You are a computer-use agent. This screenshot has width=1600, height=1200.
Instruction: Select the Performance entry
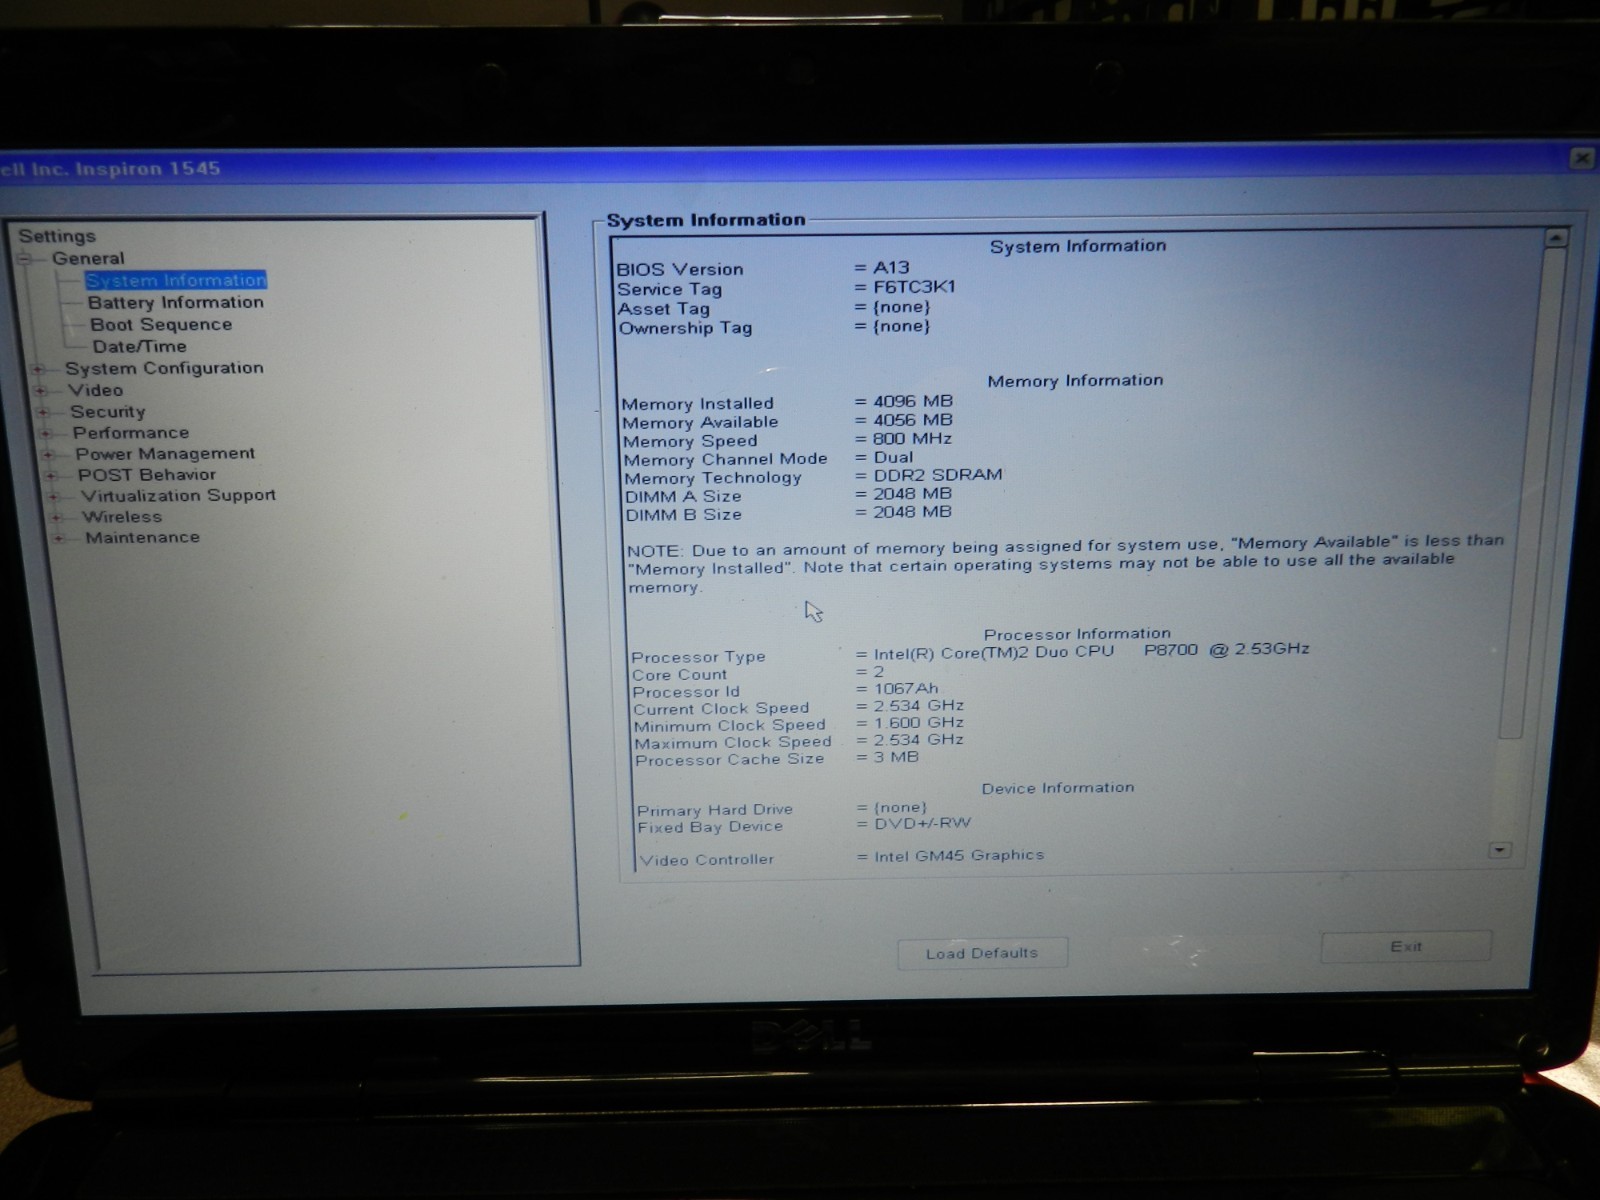(130, 432)
